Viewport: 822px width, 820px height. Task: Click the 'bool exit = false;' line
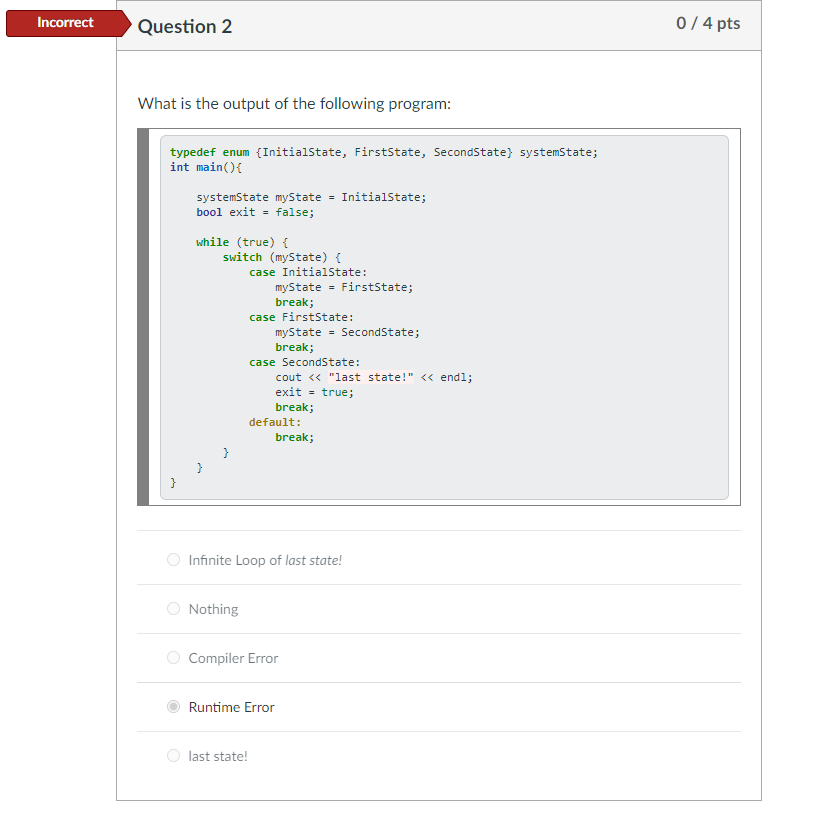[255, 212]
